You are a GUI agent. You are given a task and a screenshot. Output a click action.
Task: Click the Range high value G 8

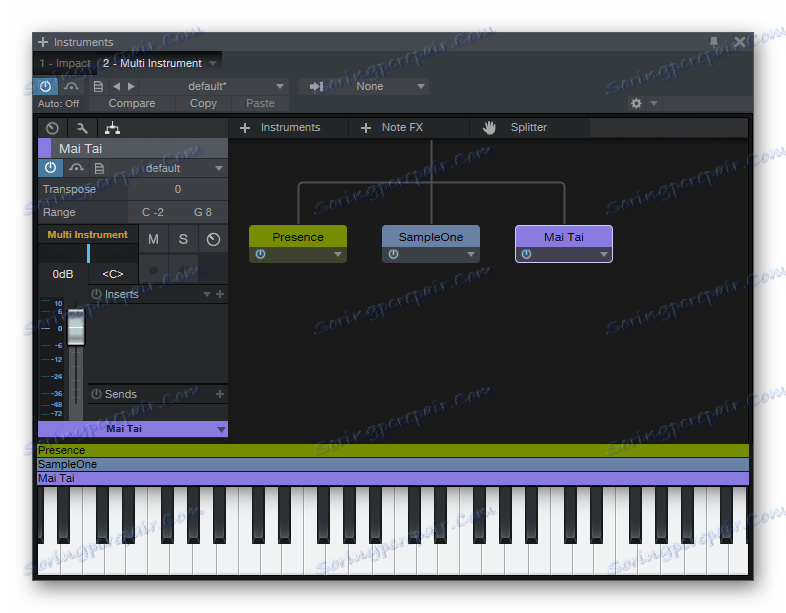coord(203,212)
